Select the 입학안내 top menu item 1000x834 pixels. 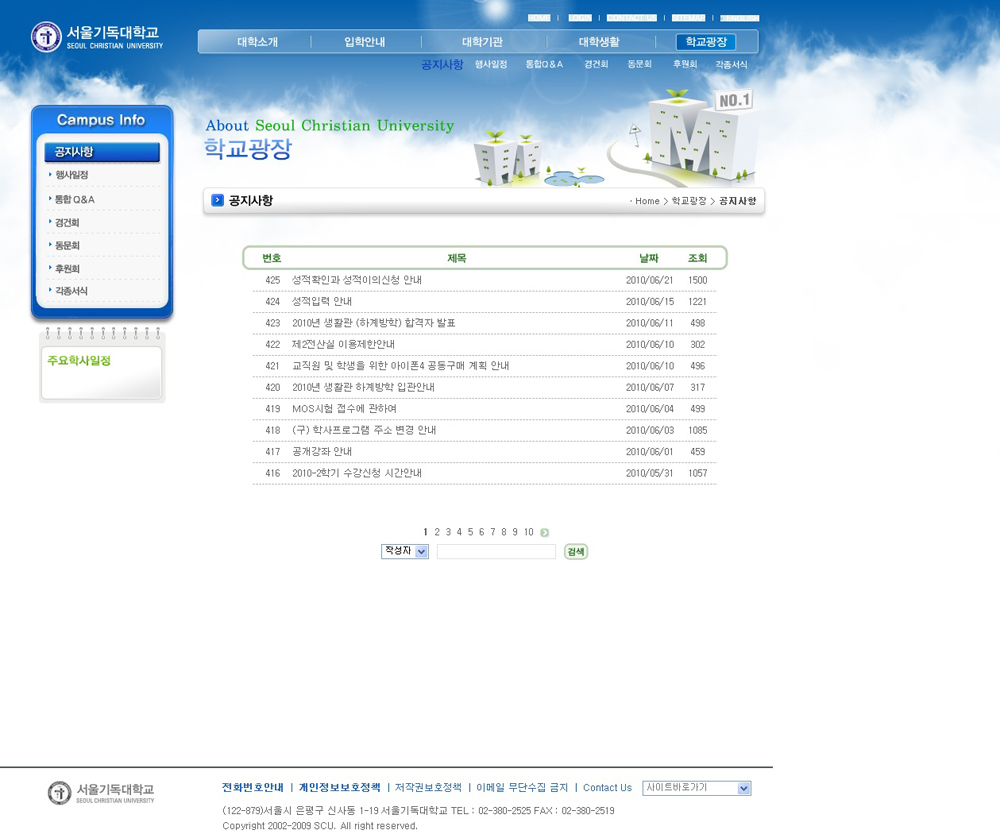(x=365, y=42)
